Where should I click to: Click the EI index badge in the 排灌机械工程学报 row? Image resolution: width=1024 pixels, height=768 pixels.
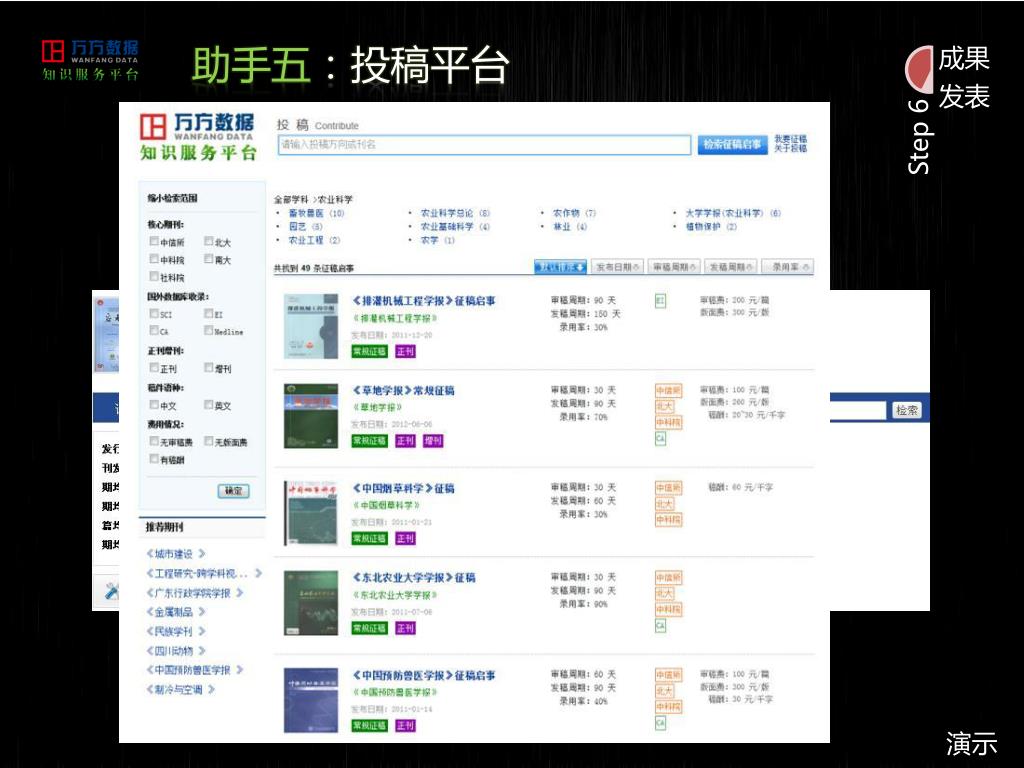tap(660, 301)
